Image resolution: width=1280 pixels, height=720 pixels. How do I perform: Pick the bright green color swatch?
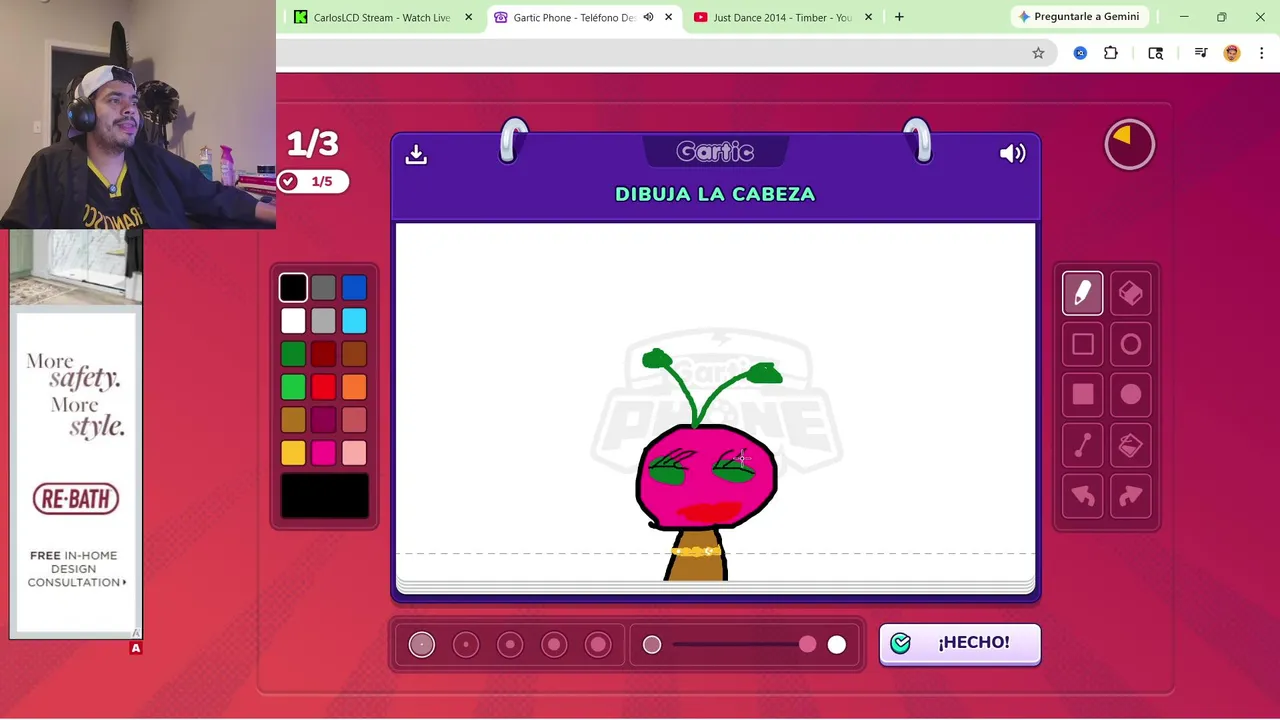click(x=293, y=387)
